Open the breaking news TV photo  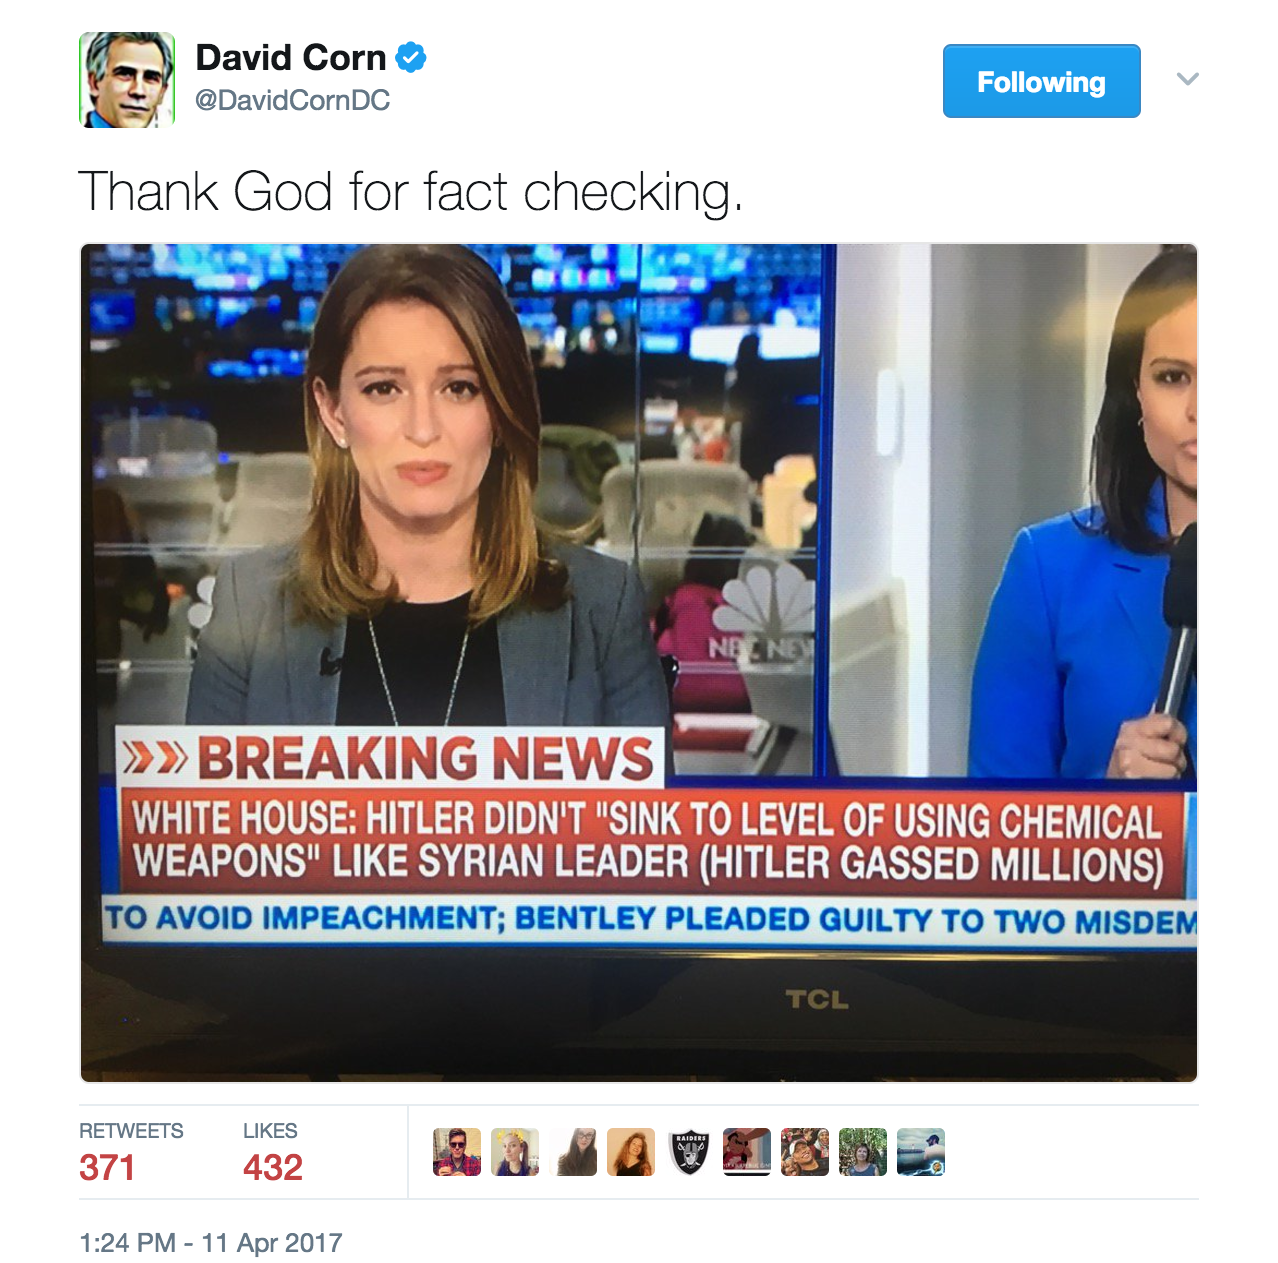tap(639, 663)
